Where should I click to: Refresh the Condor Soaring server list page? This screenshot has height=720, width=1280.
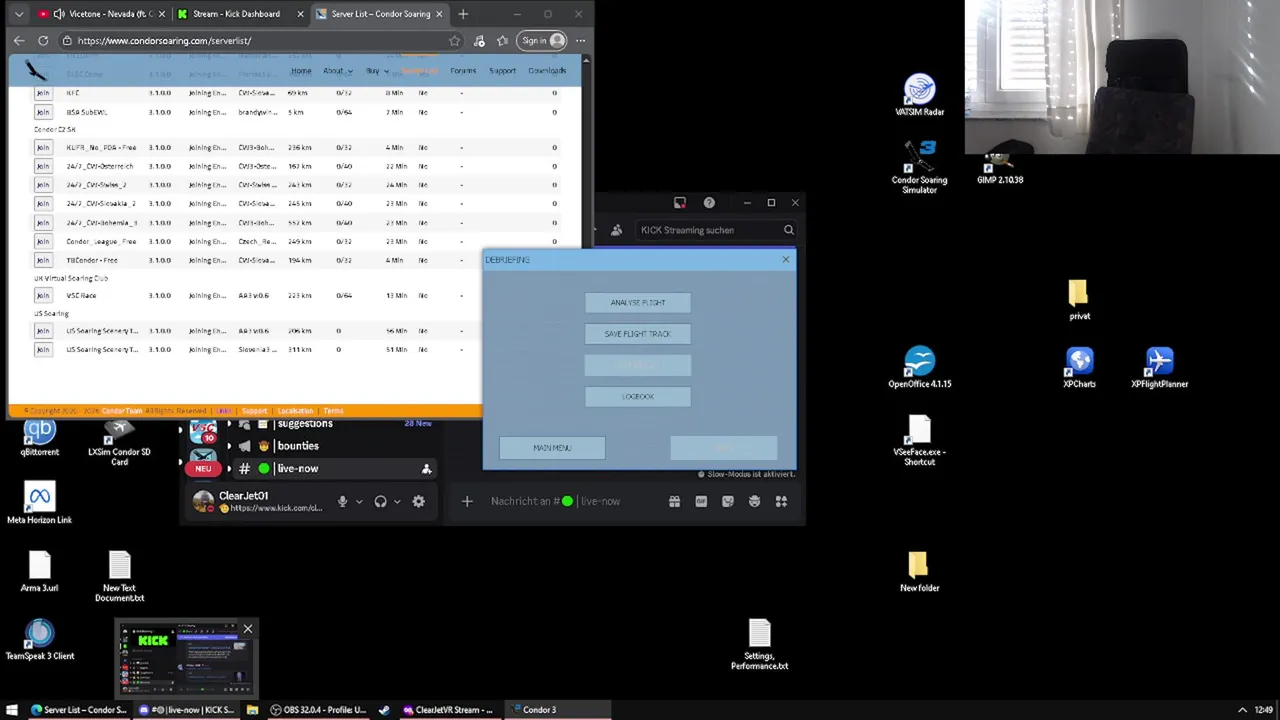[43, 41]
